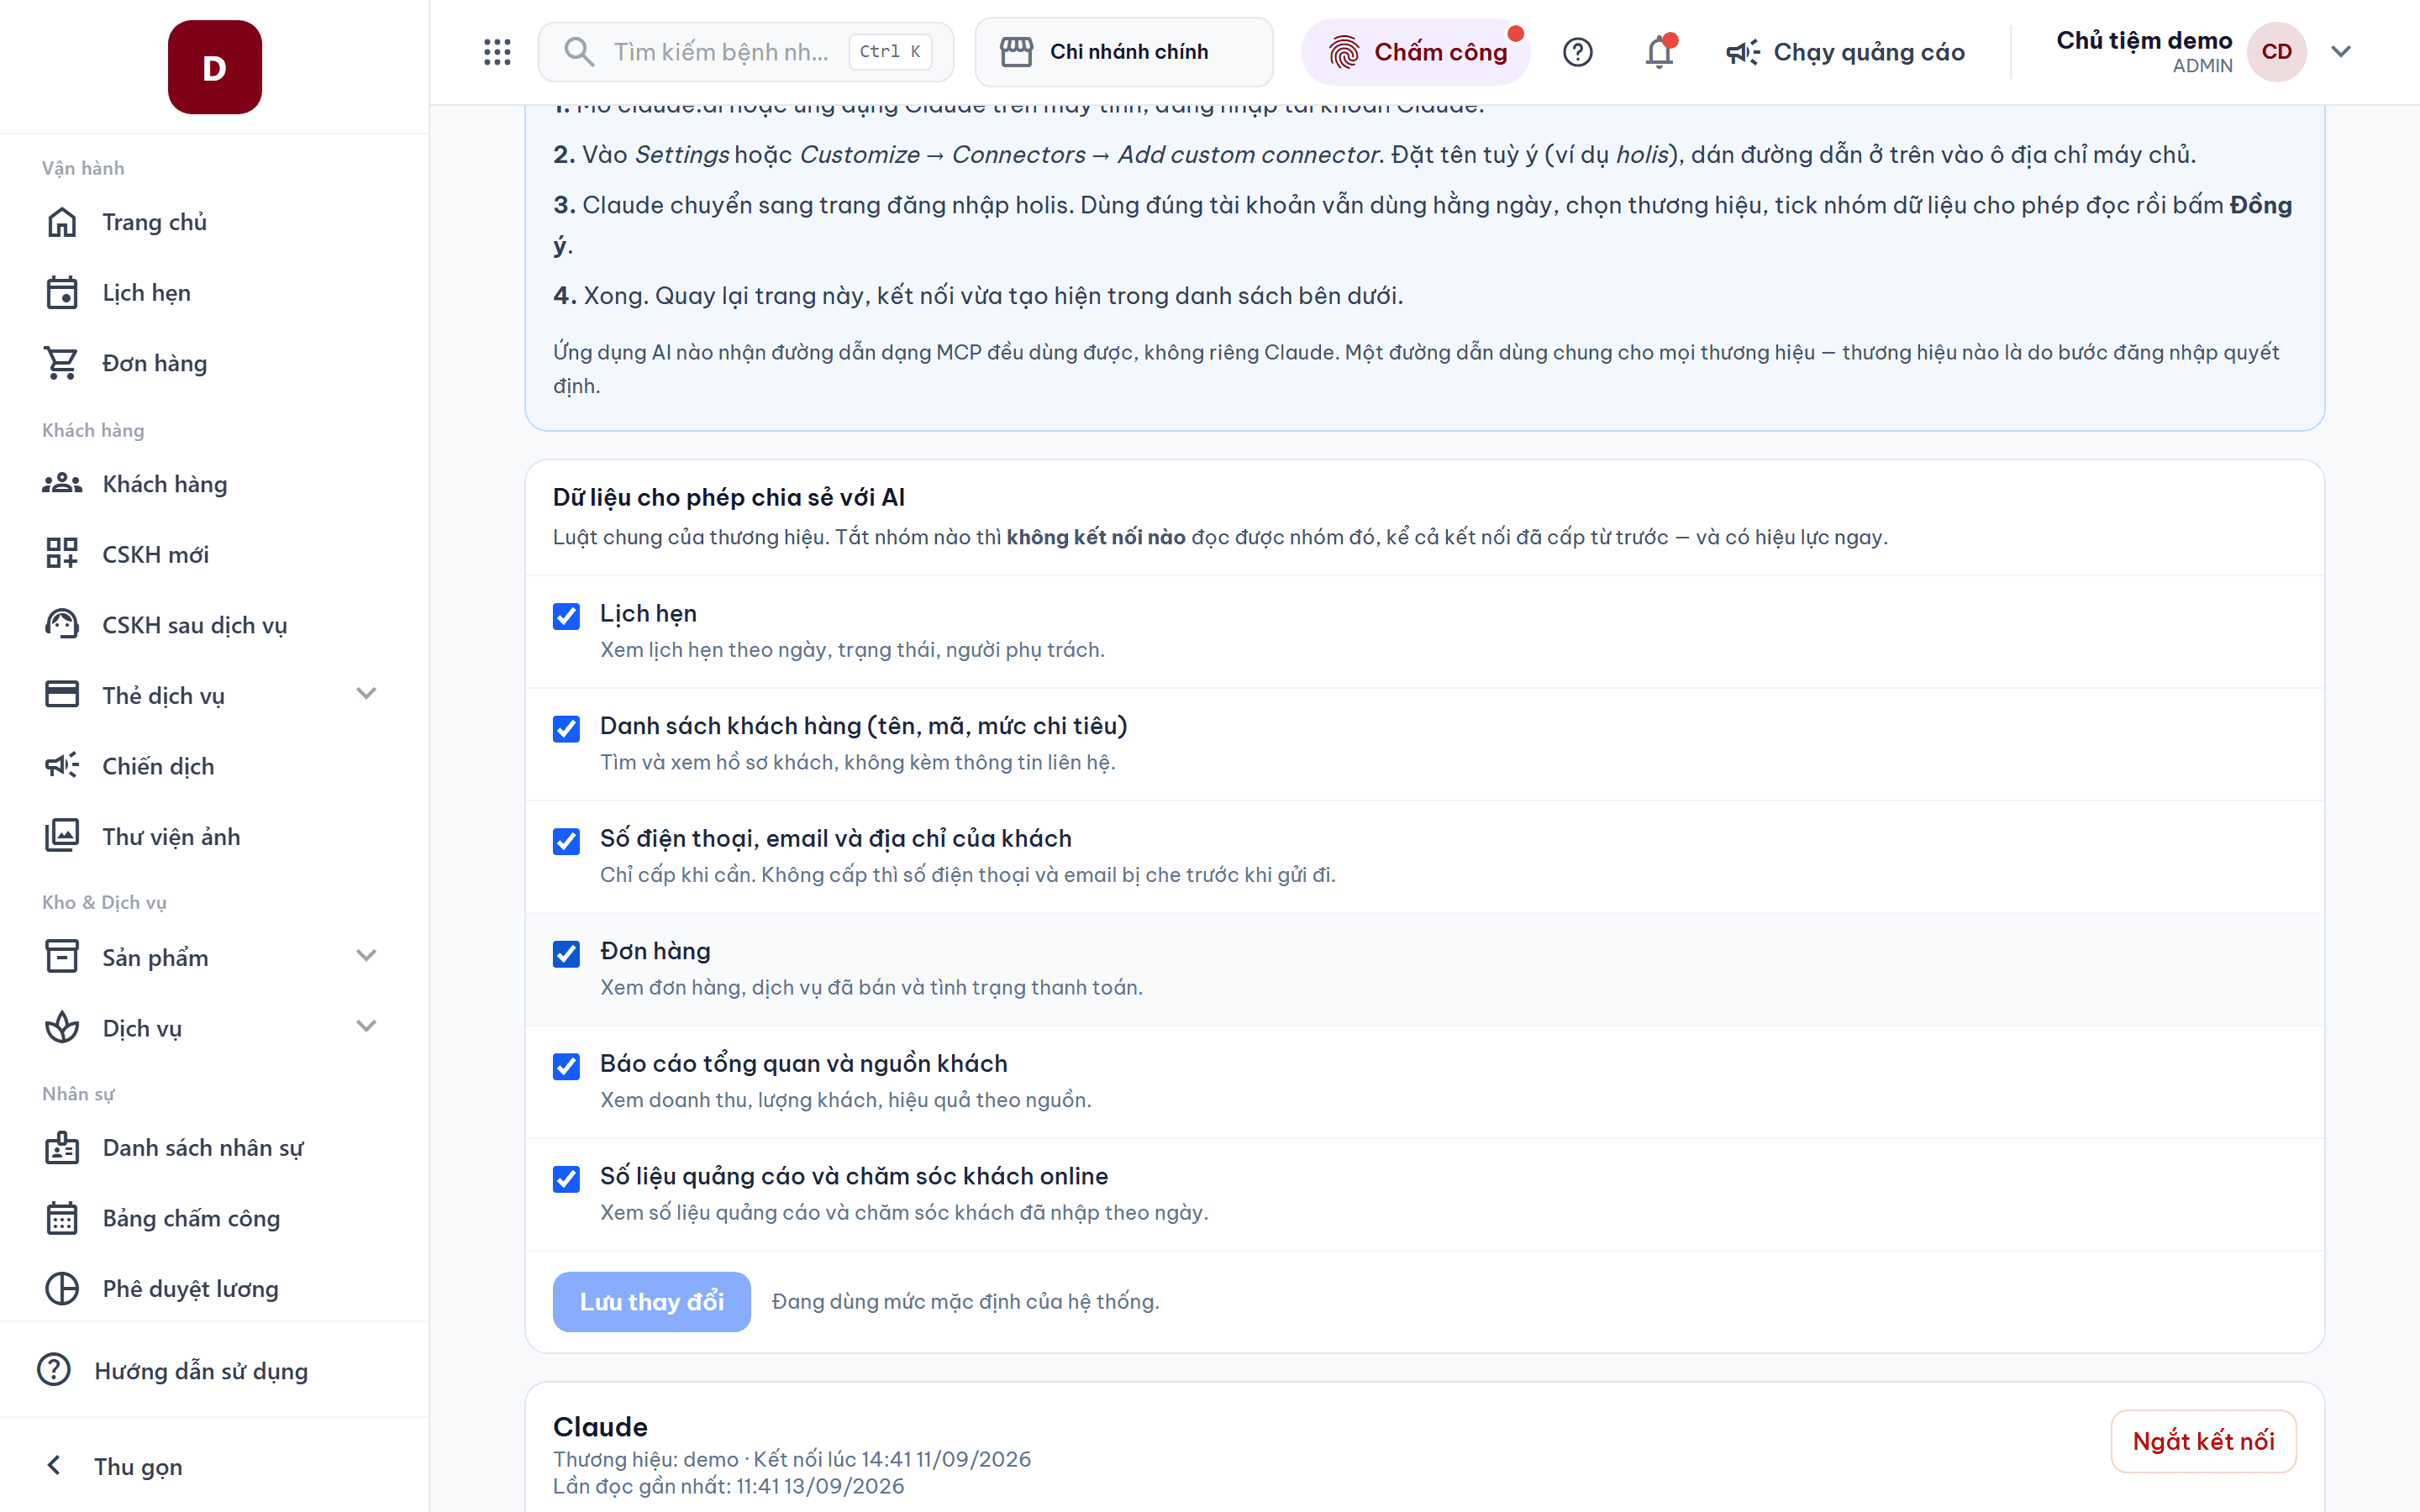Open Dịch vụ sidebar menu item

[214, 1028]
